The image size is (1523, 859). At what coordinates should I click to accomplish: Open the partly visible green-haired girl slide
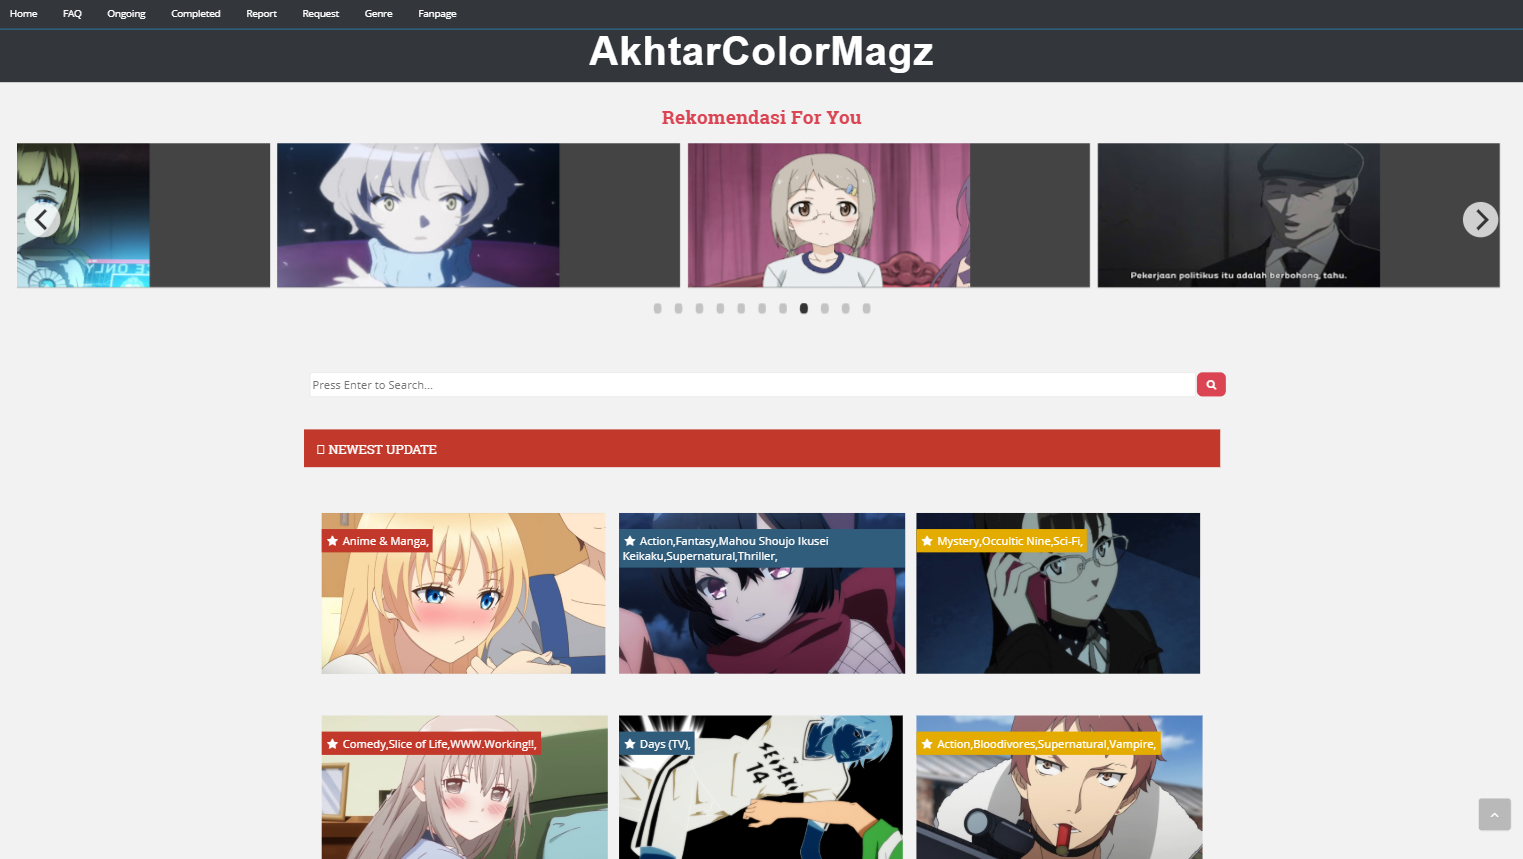143,215
